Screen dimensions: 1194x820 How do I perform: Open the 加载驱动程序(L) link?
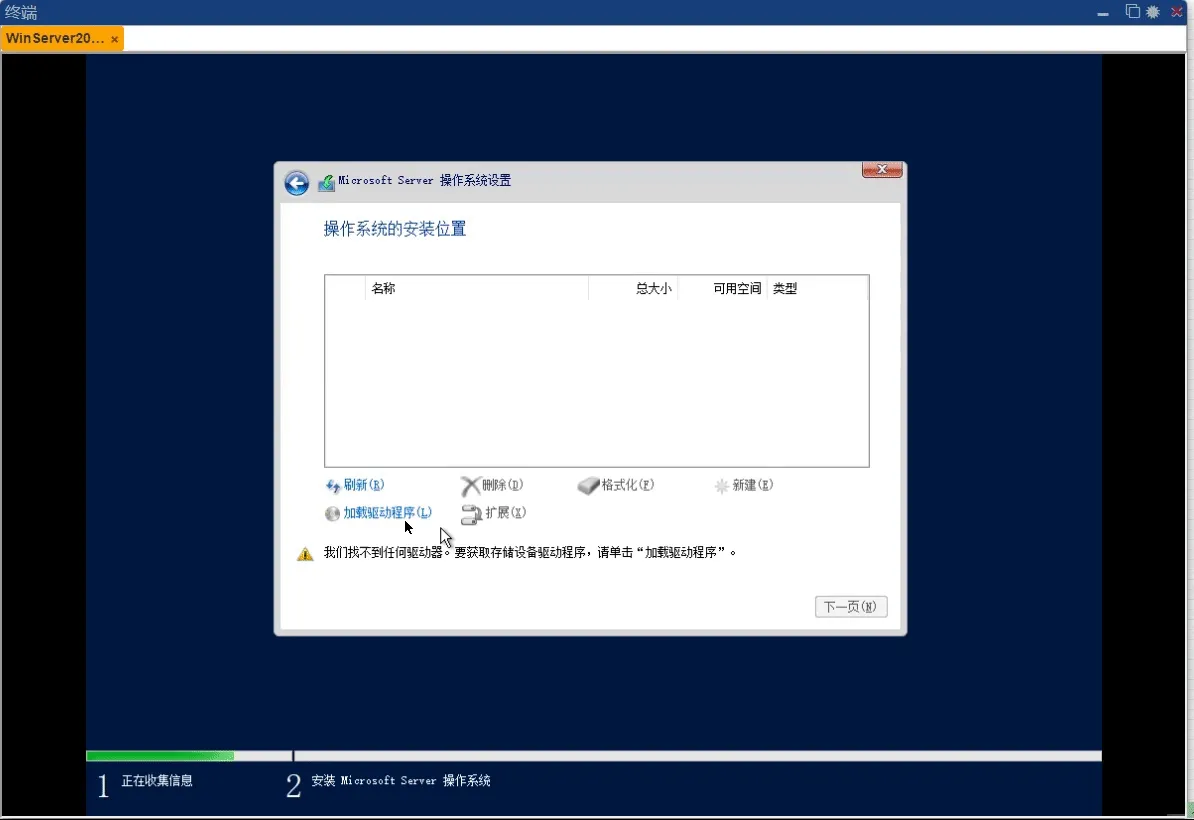click(387, 513)
